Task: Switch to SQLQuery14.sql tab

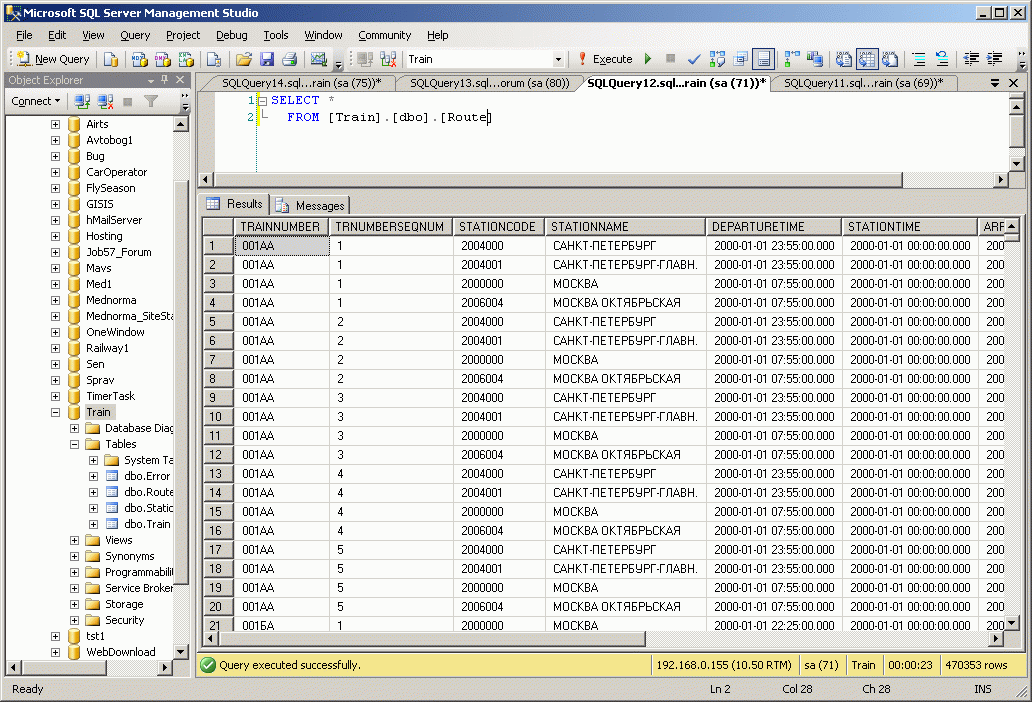Action: coord(301,83)
